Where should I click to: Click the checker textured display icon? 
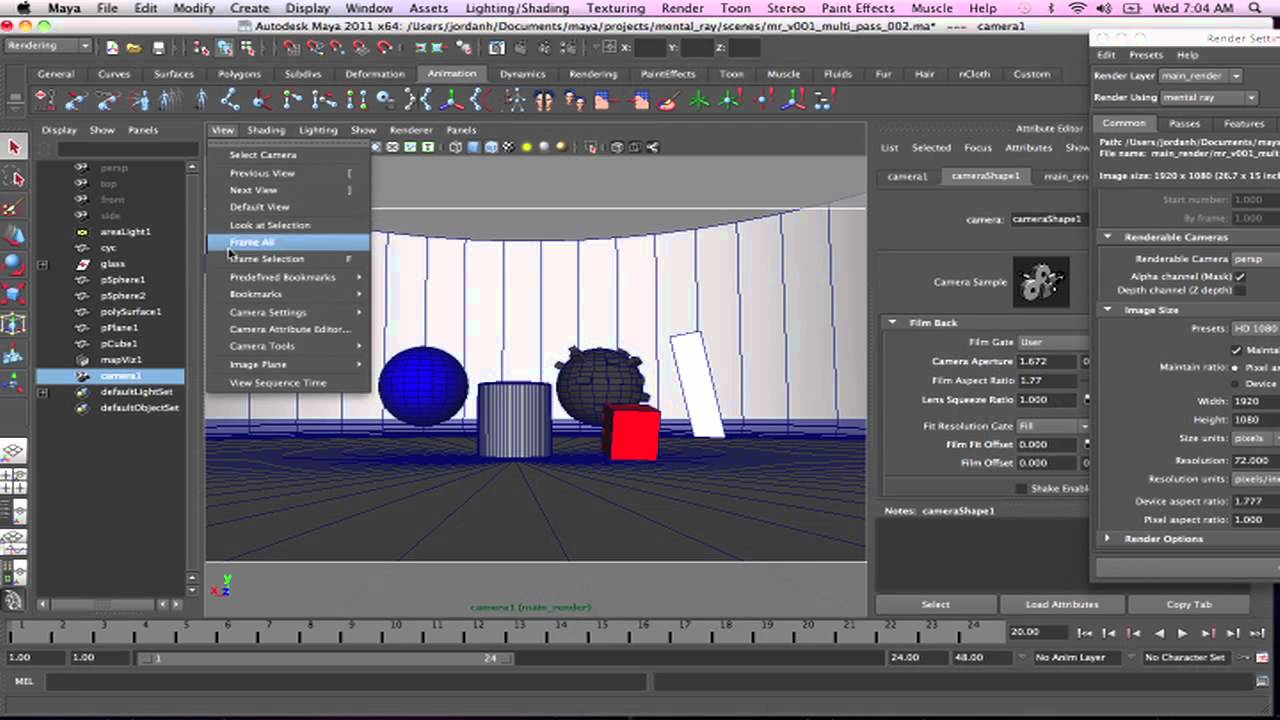click(508, 147)
